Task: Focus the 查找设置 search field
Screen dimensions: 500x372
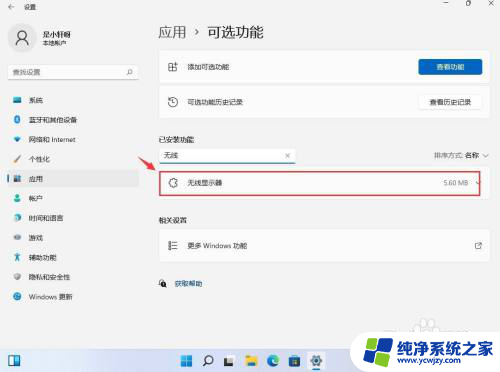Action: click(x=73, y=72)
